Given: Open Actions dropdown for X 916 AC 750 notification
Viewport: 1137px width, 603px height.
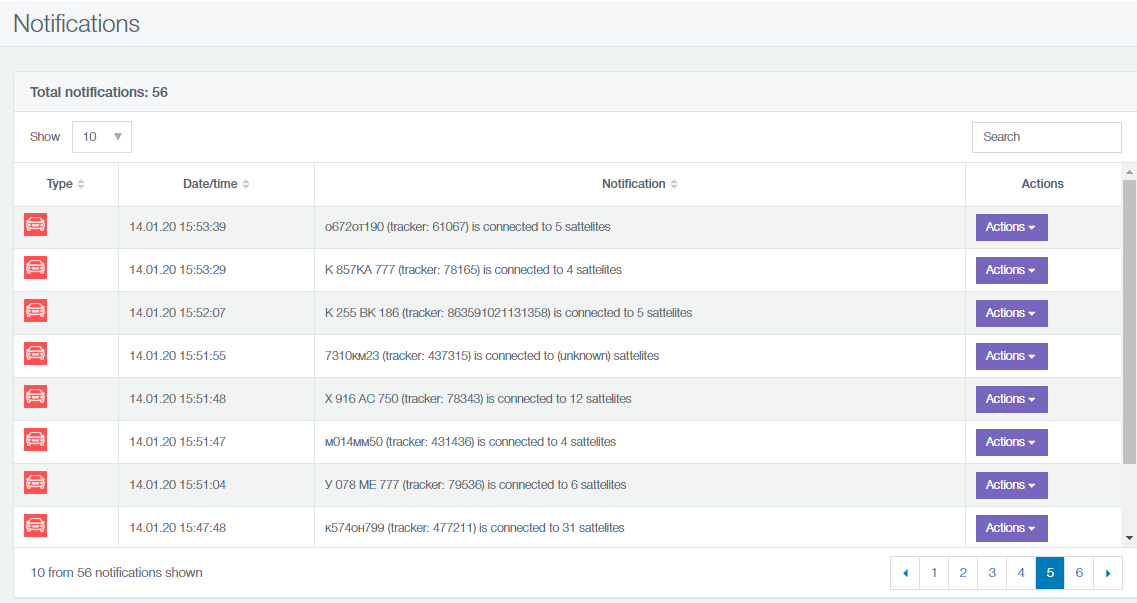Looking at the screenshot, I should (1012, 399).
